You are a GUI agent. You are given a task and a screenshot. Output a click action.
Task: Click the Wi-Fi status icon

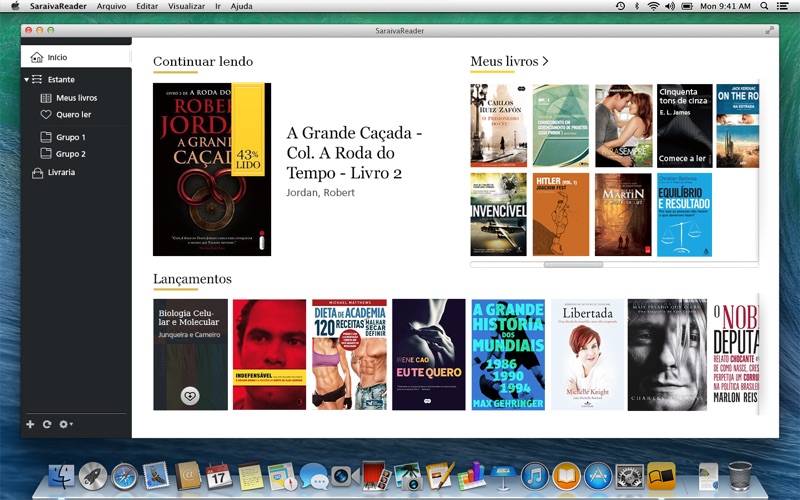(x=653, y=6)
